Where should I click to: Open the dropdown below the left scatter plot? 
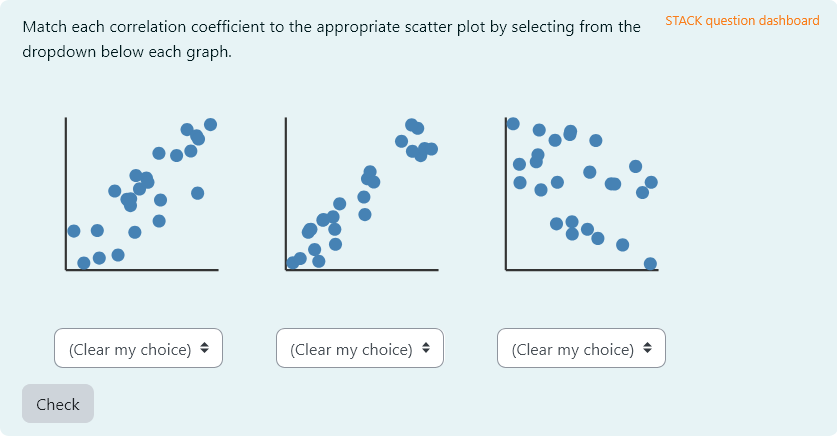[x=138, y=349]
